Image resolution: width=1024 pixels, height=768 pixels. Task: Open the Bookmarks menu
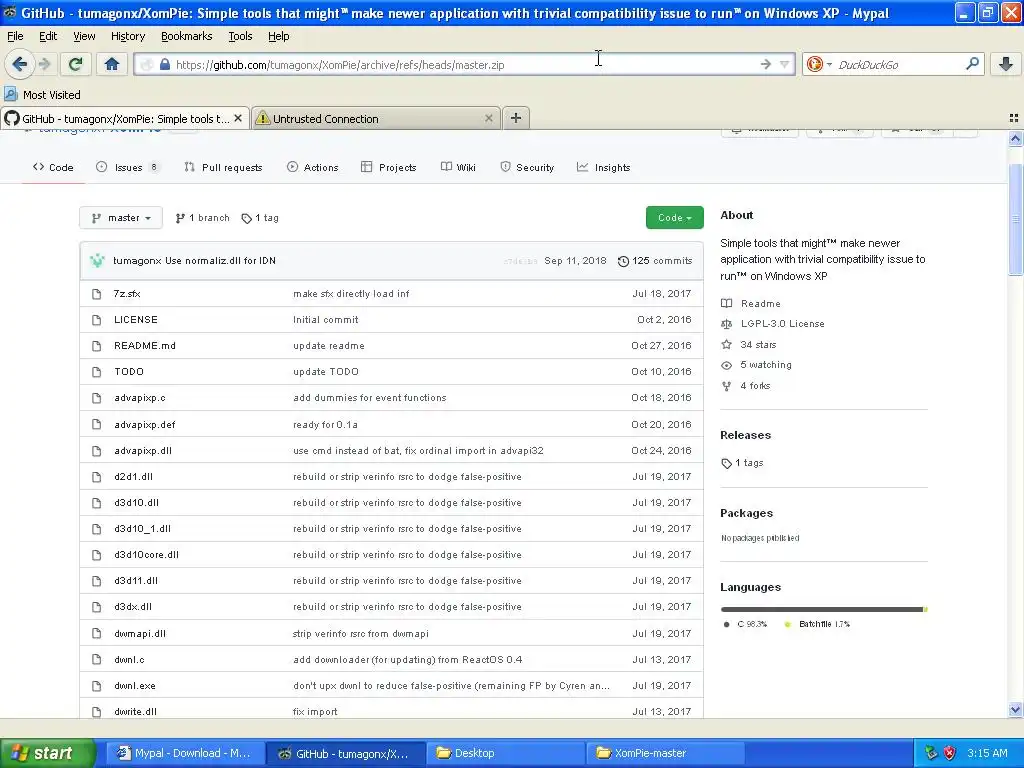(186, 36)
